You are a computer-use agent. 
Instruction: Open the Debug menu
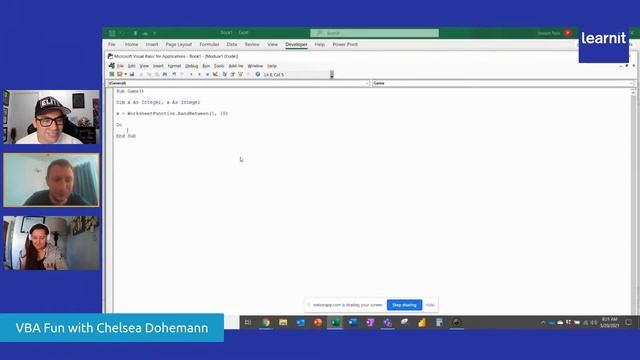click(x=191, y=66)
